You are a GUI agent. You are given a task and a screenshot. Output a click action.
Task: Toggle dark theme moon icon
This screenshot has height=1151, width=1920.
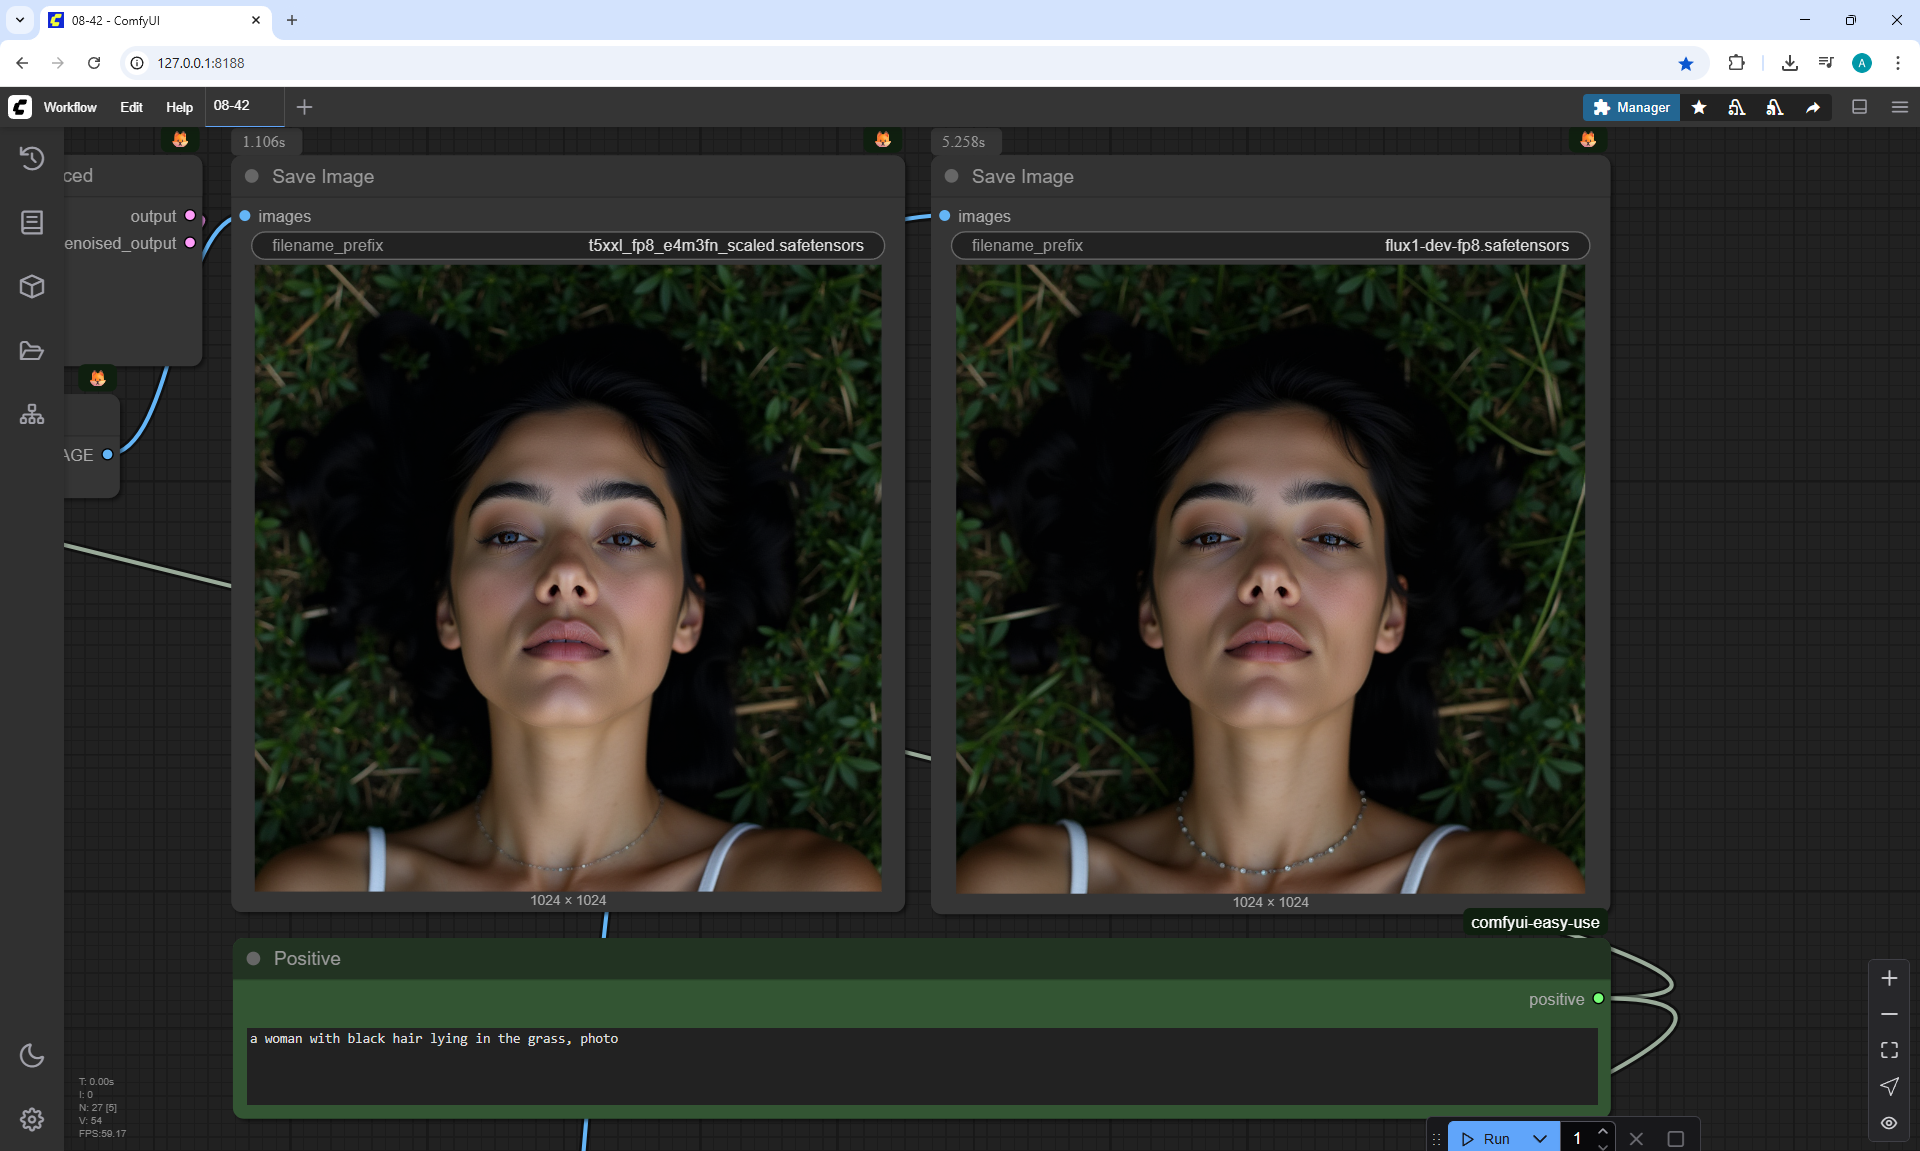point(32,1055)
